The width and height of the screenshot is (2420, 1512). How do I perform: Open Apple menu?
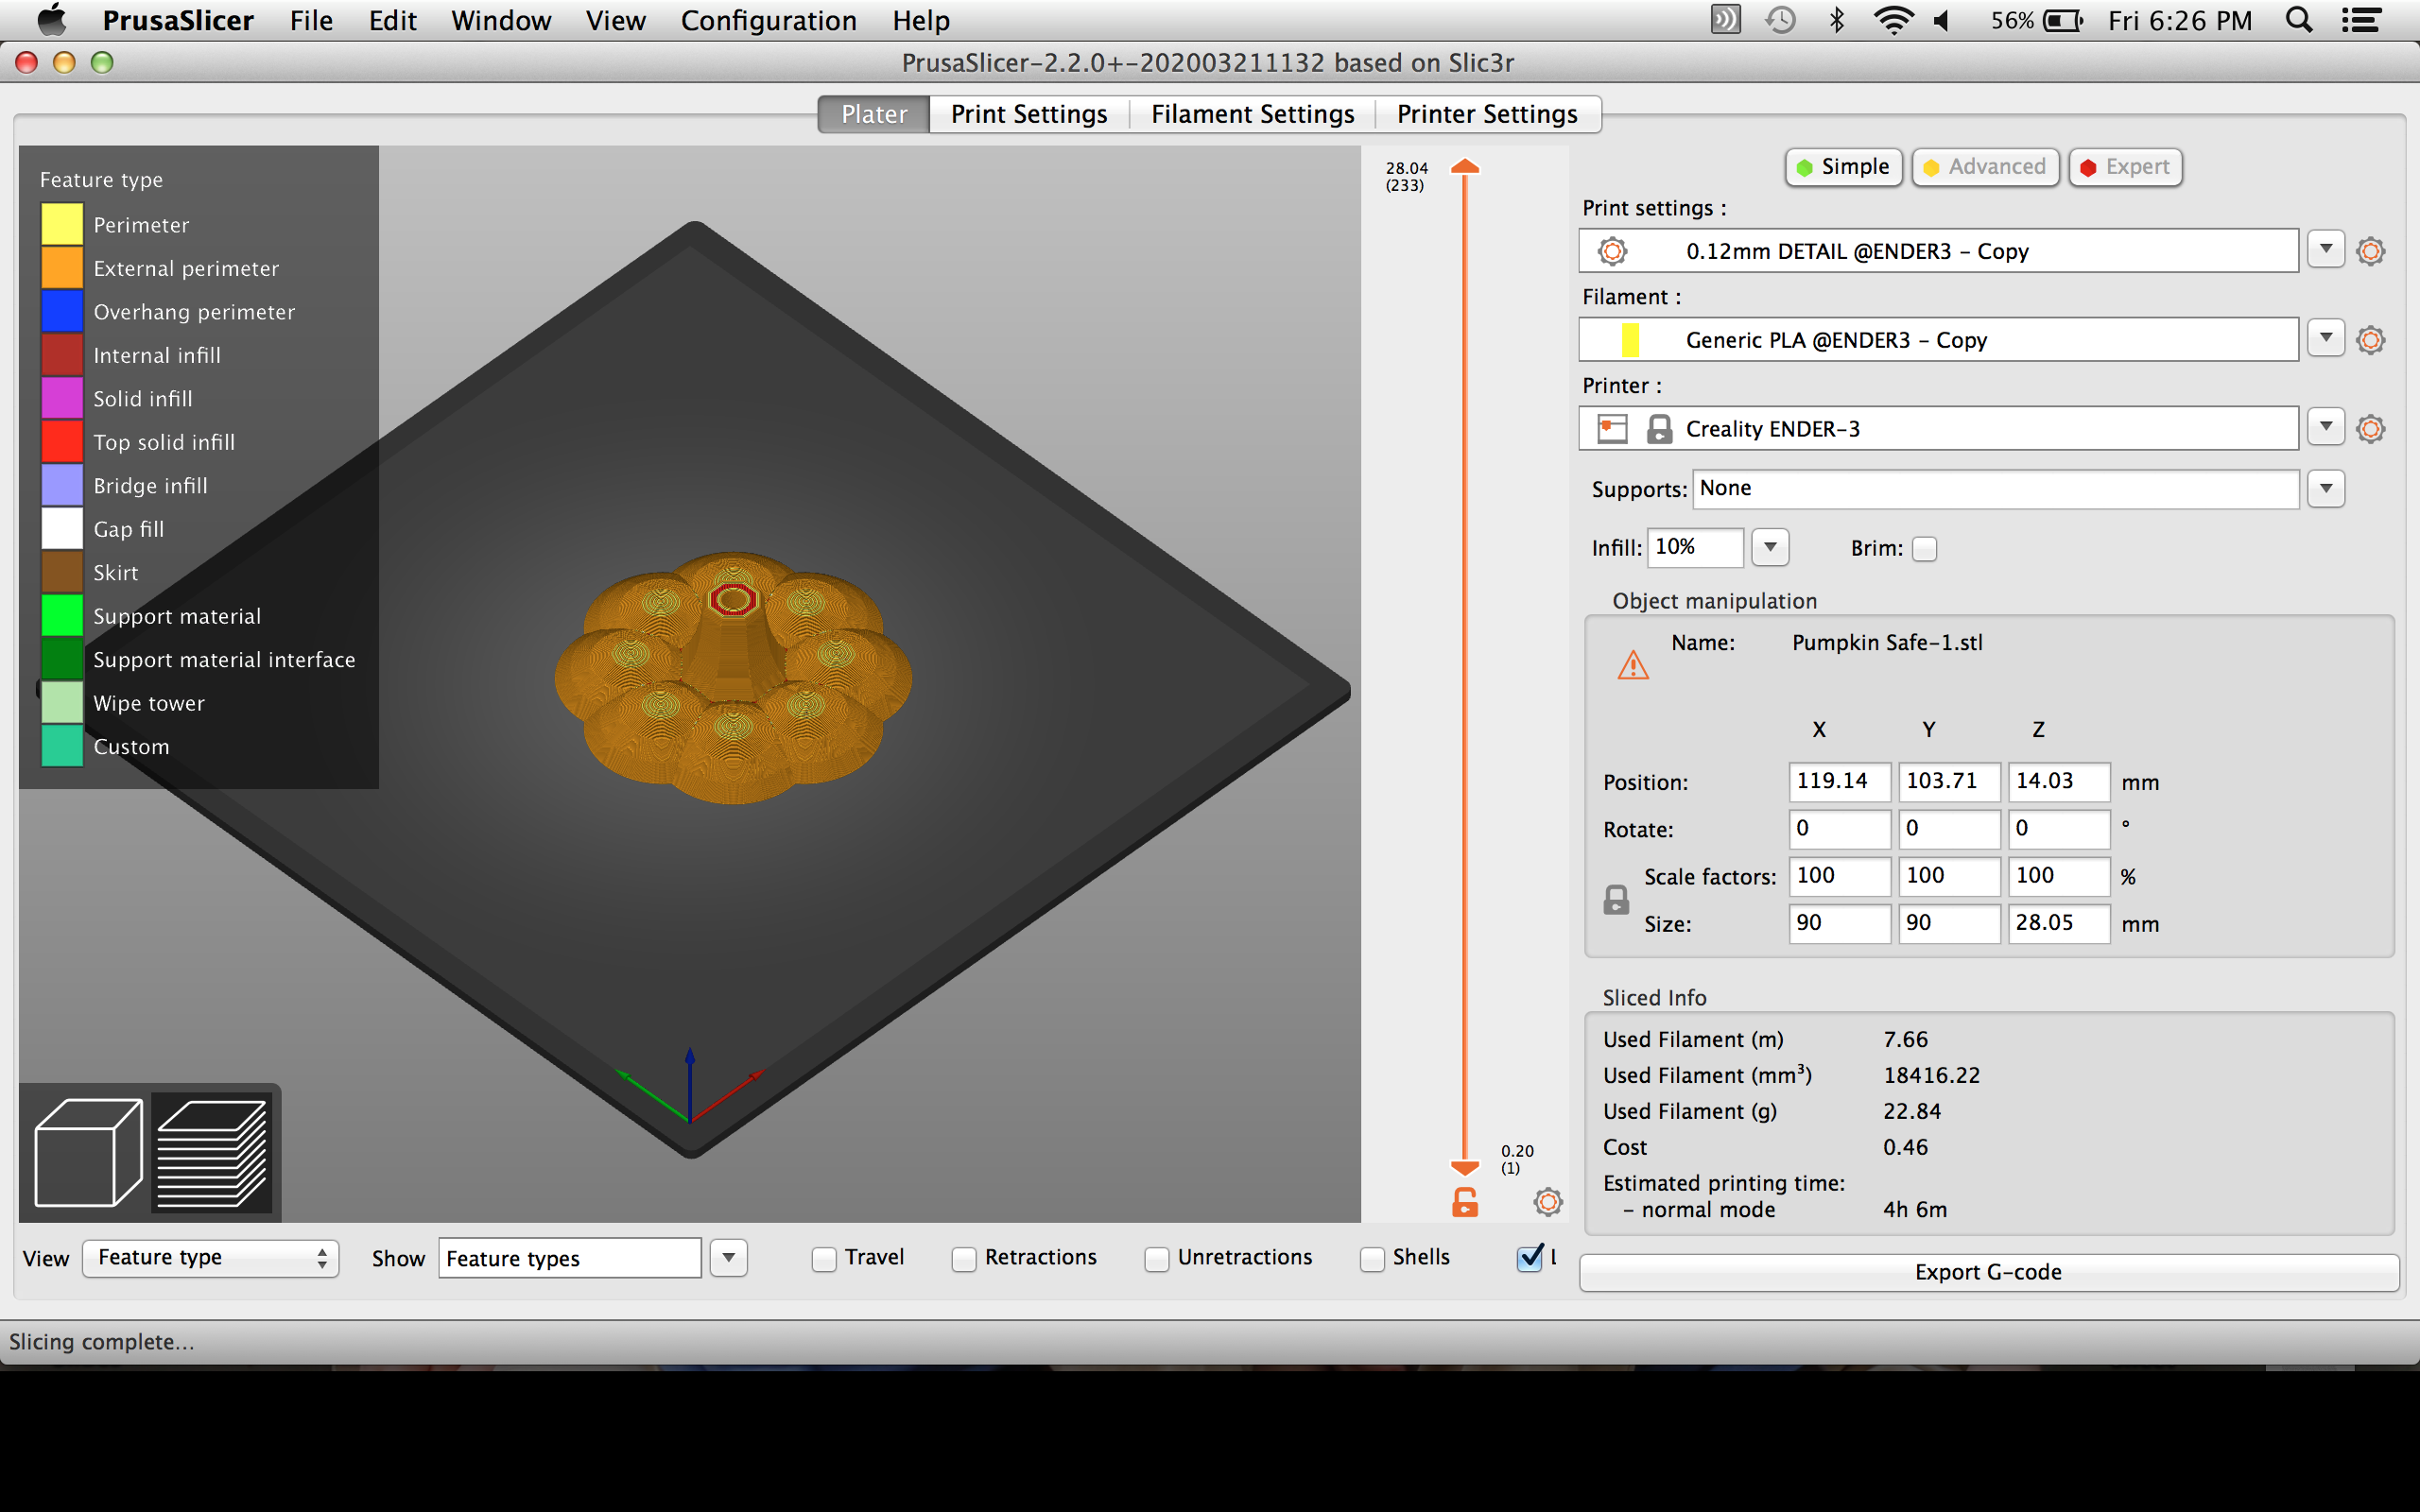coord(52,20)
